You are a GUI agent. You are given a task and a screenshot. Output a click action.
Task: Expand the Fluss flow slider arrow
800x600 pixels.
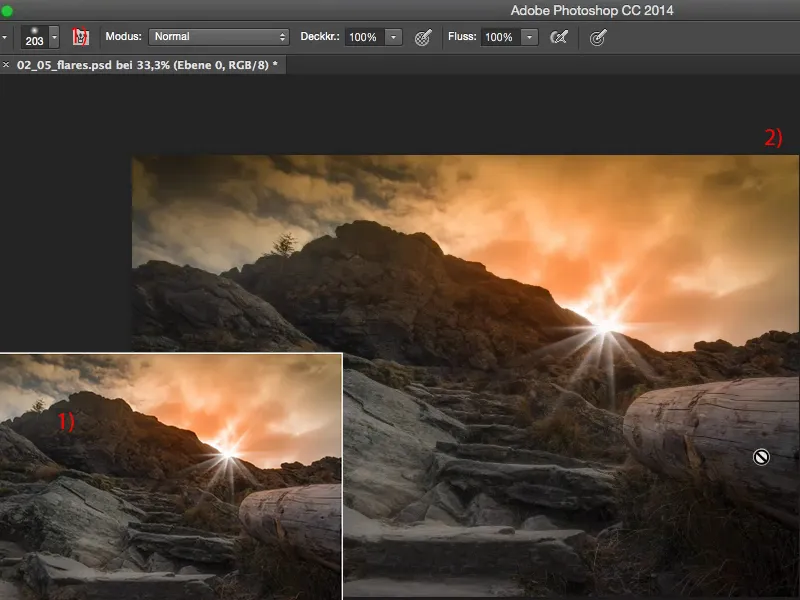[x=529, y=37]
